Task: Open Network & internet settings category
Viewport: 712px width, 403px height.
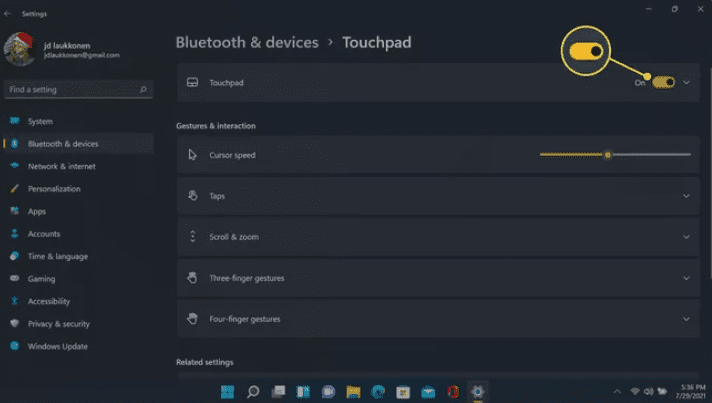Action: [x=62, y=166]
